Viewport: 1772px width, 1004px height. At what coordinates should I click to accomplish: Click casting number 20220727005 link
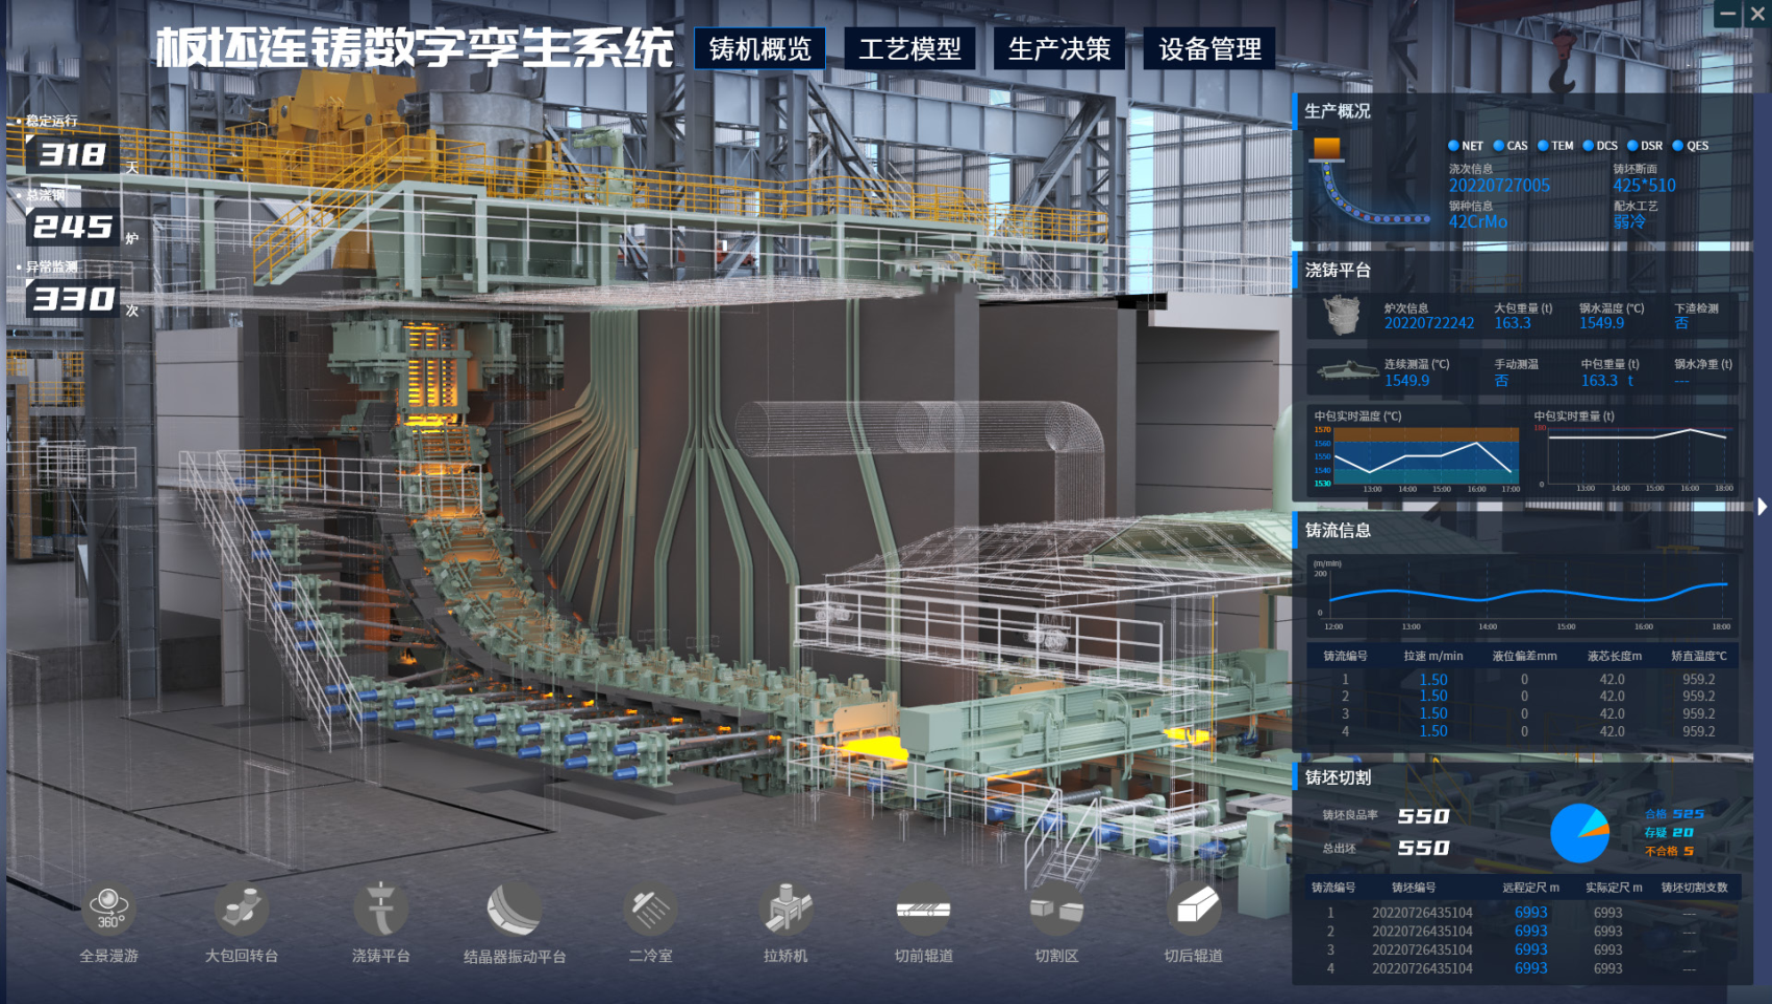[1499, 186]
